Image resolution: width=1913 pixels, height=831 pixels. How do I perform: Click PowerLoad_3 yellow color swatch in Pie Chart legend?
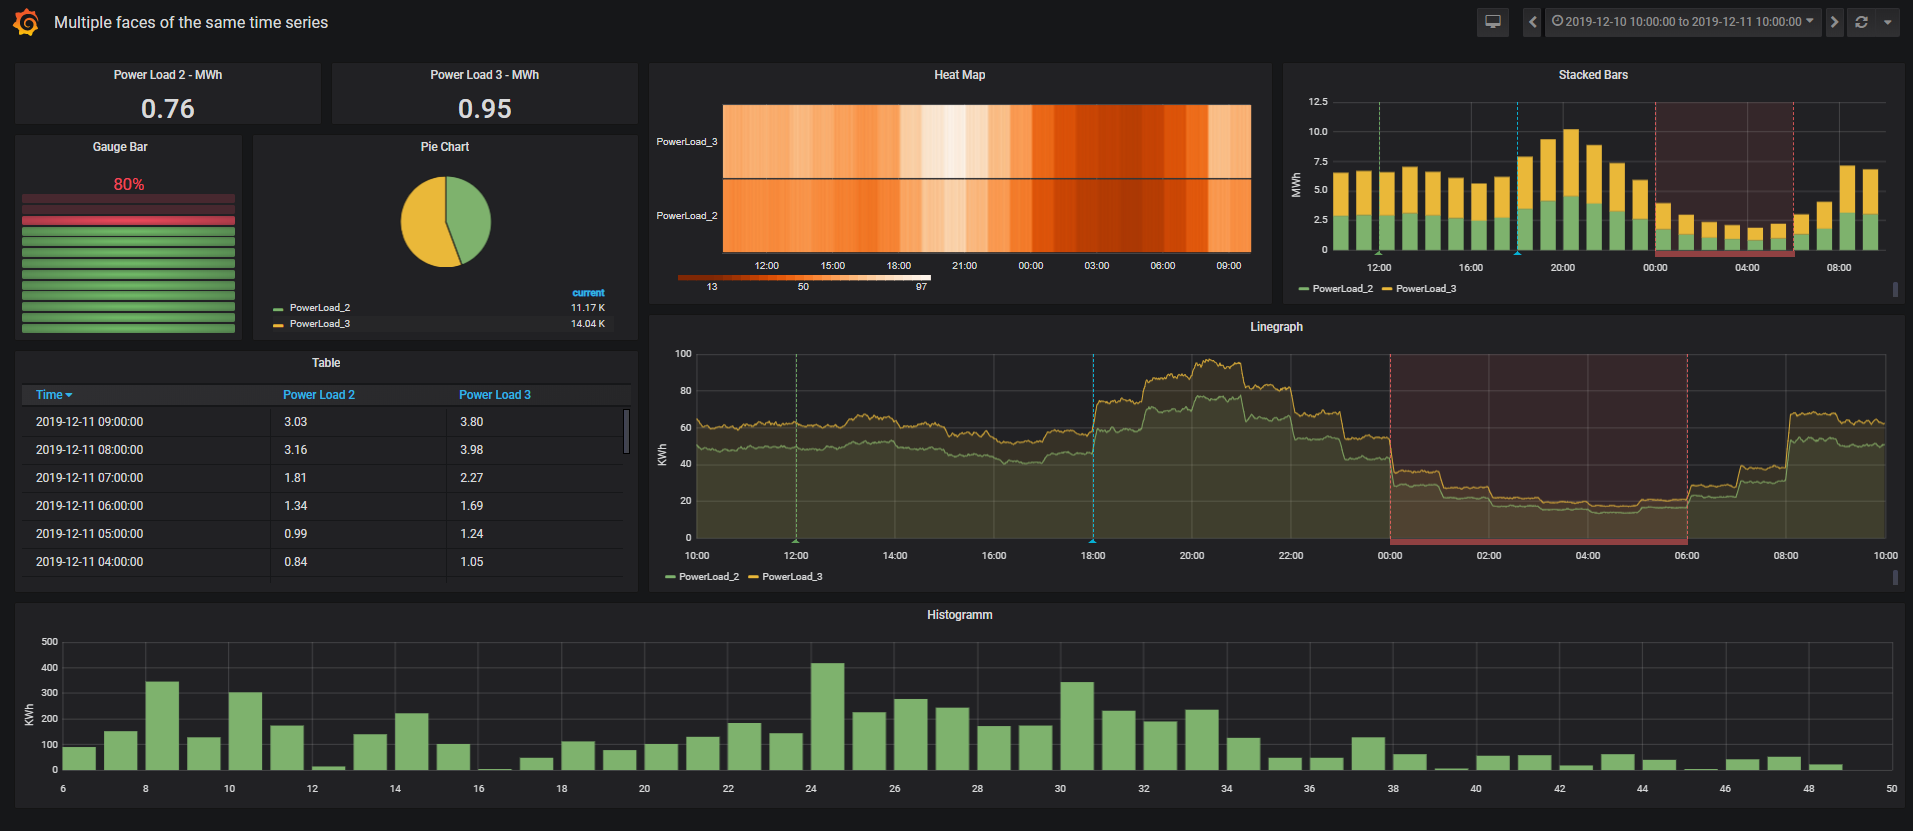278,325
